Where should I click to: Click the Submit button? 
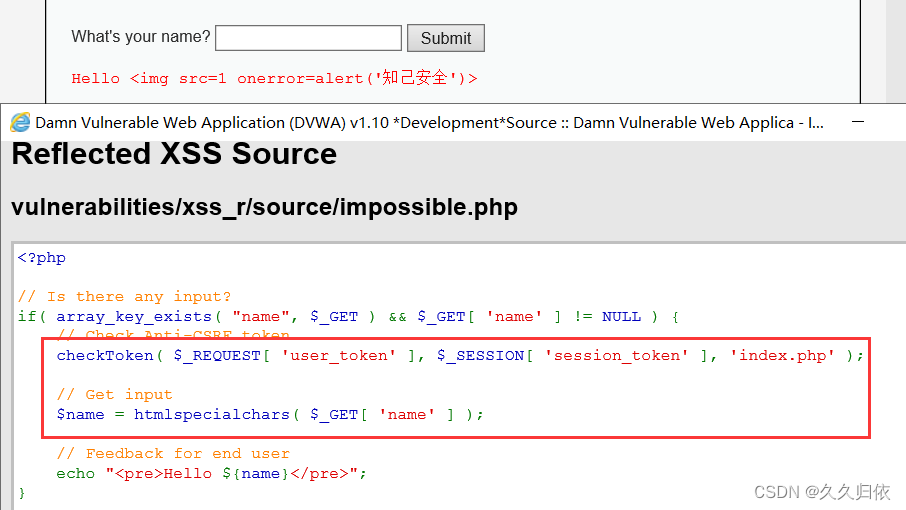445,38
